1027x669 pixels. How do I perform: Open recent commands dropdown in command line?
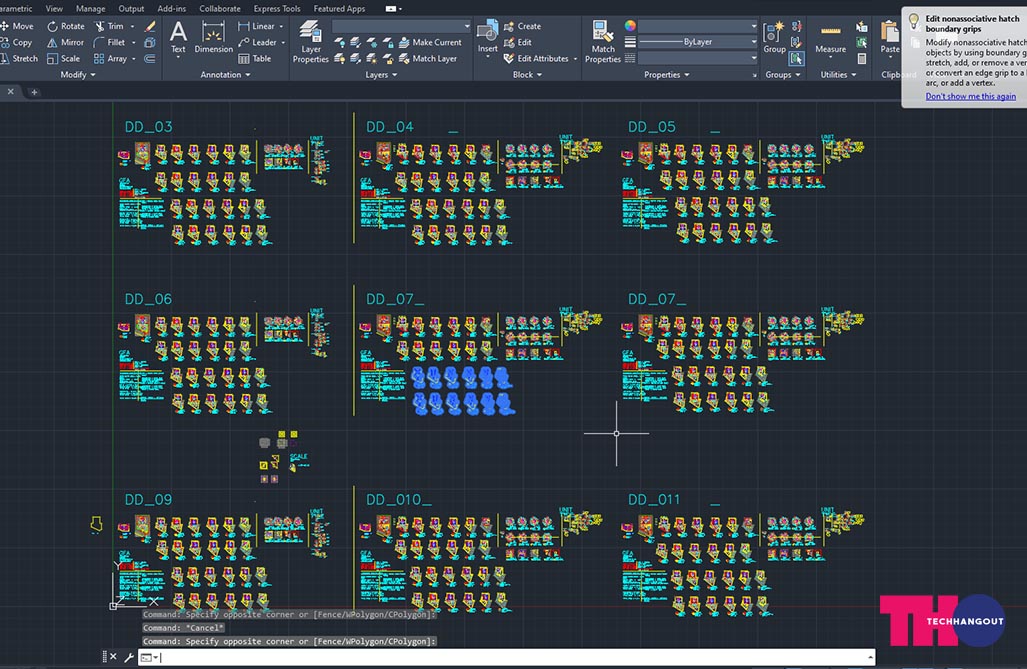pyautogui.click(x=150, y=657)
